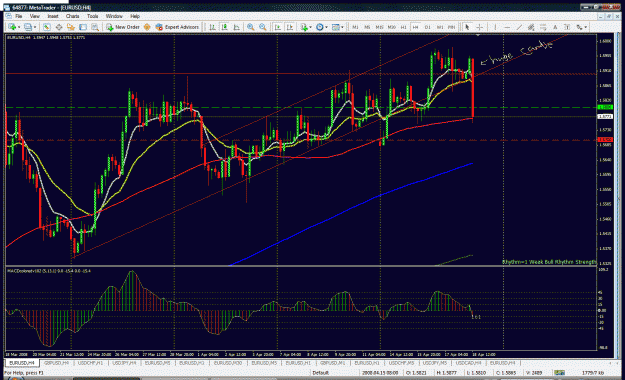This screenshot has width=625, height=380.
Task: Toggle chart Auto Scroll
Action: pos(278,27)
